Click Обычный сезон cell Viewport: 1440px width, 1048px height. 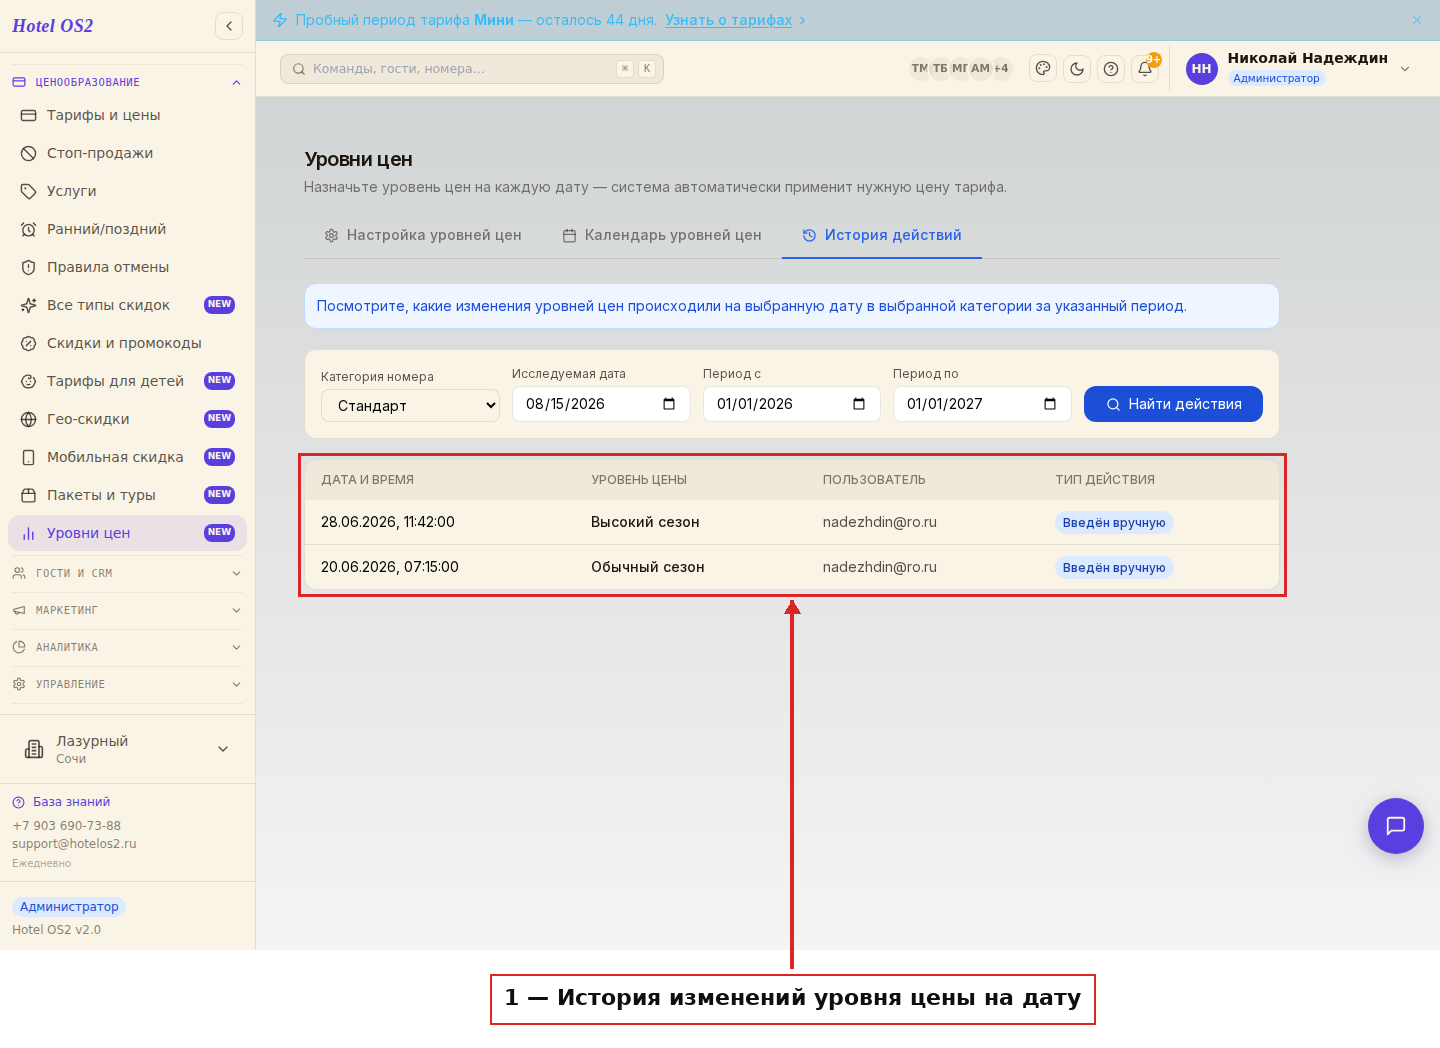(648, 567)
